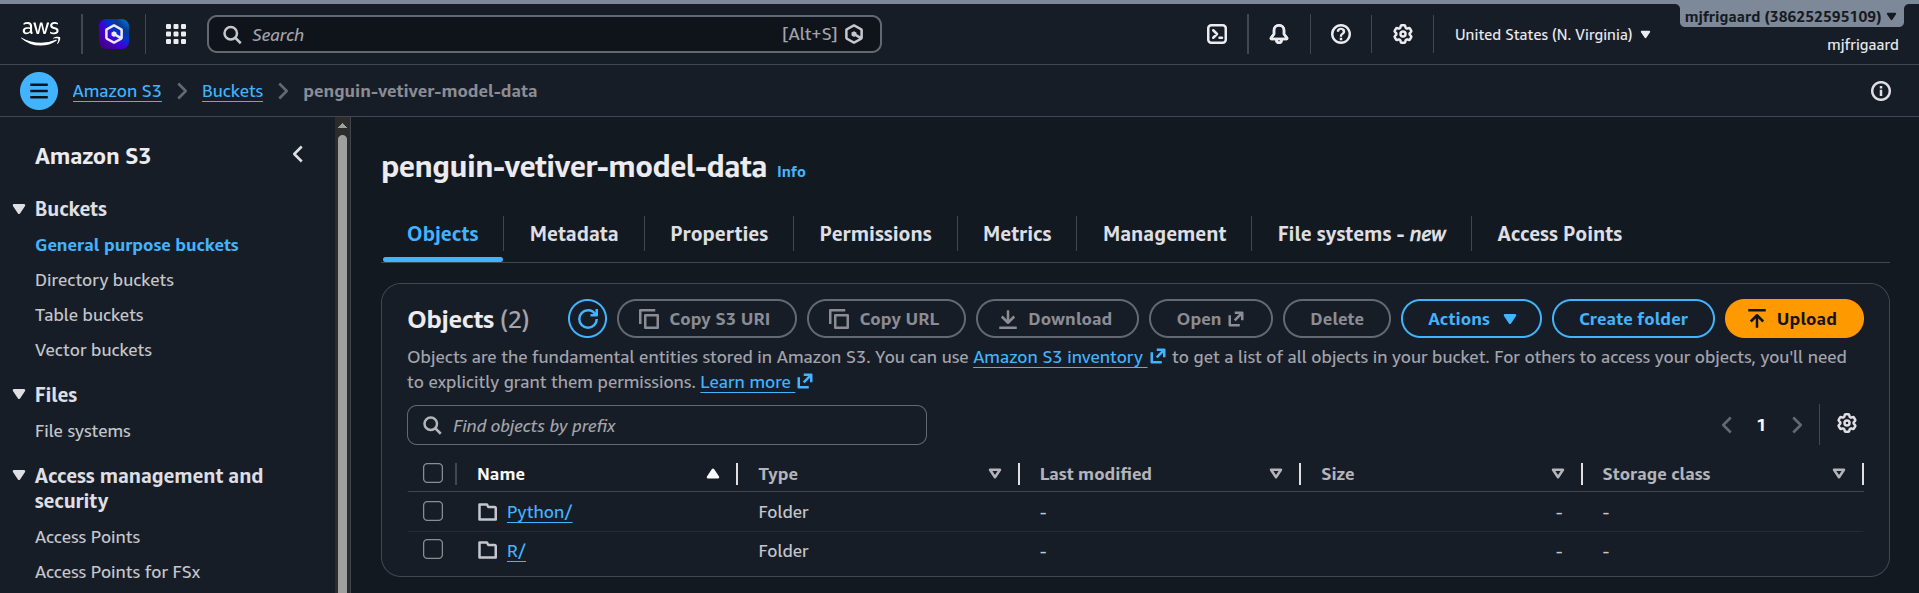Open the info panel icon at right
1919x593 pixels.
tap(1881, 91)
